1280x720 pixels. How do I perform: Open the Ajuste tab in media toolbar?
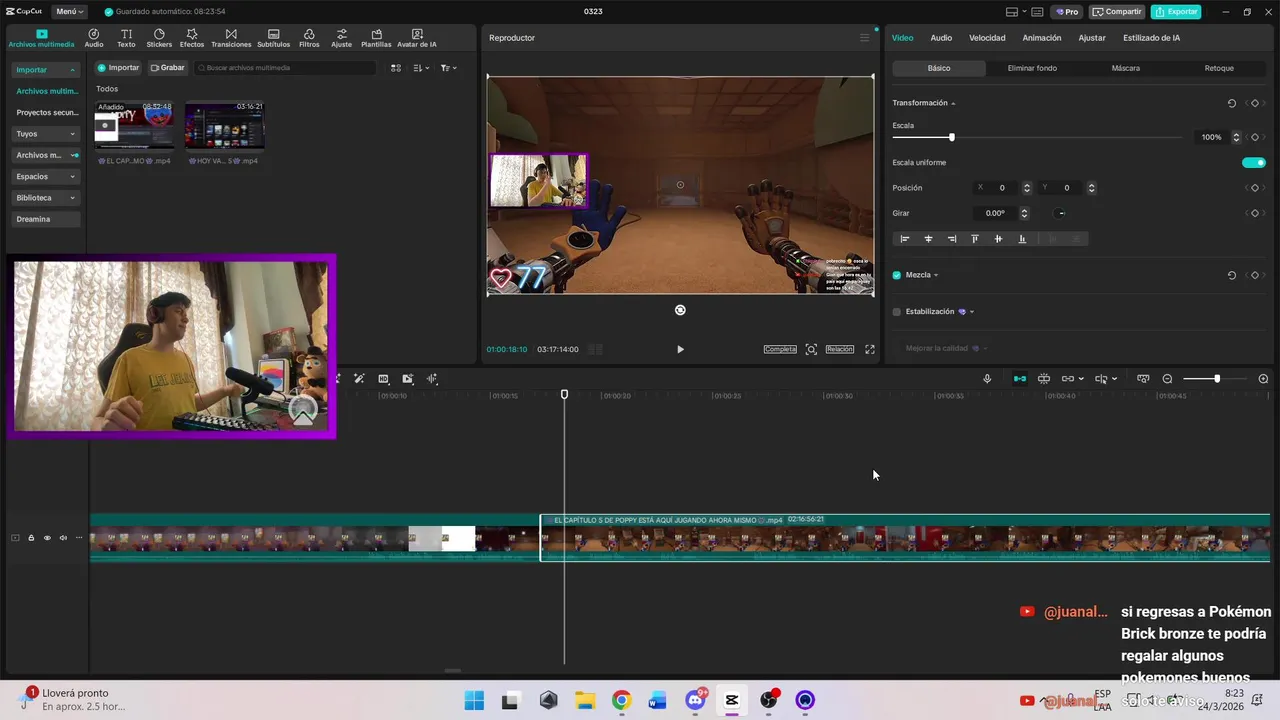coord(341,38)
